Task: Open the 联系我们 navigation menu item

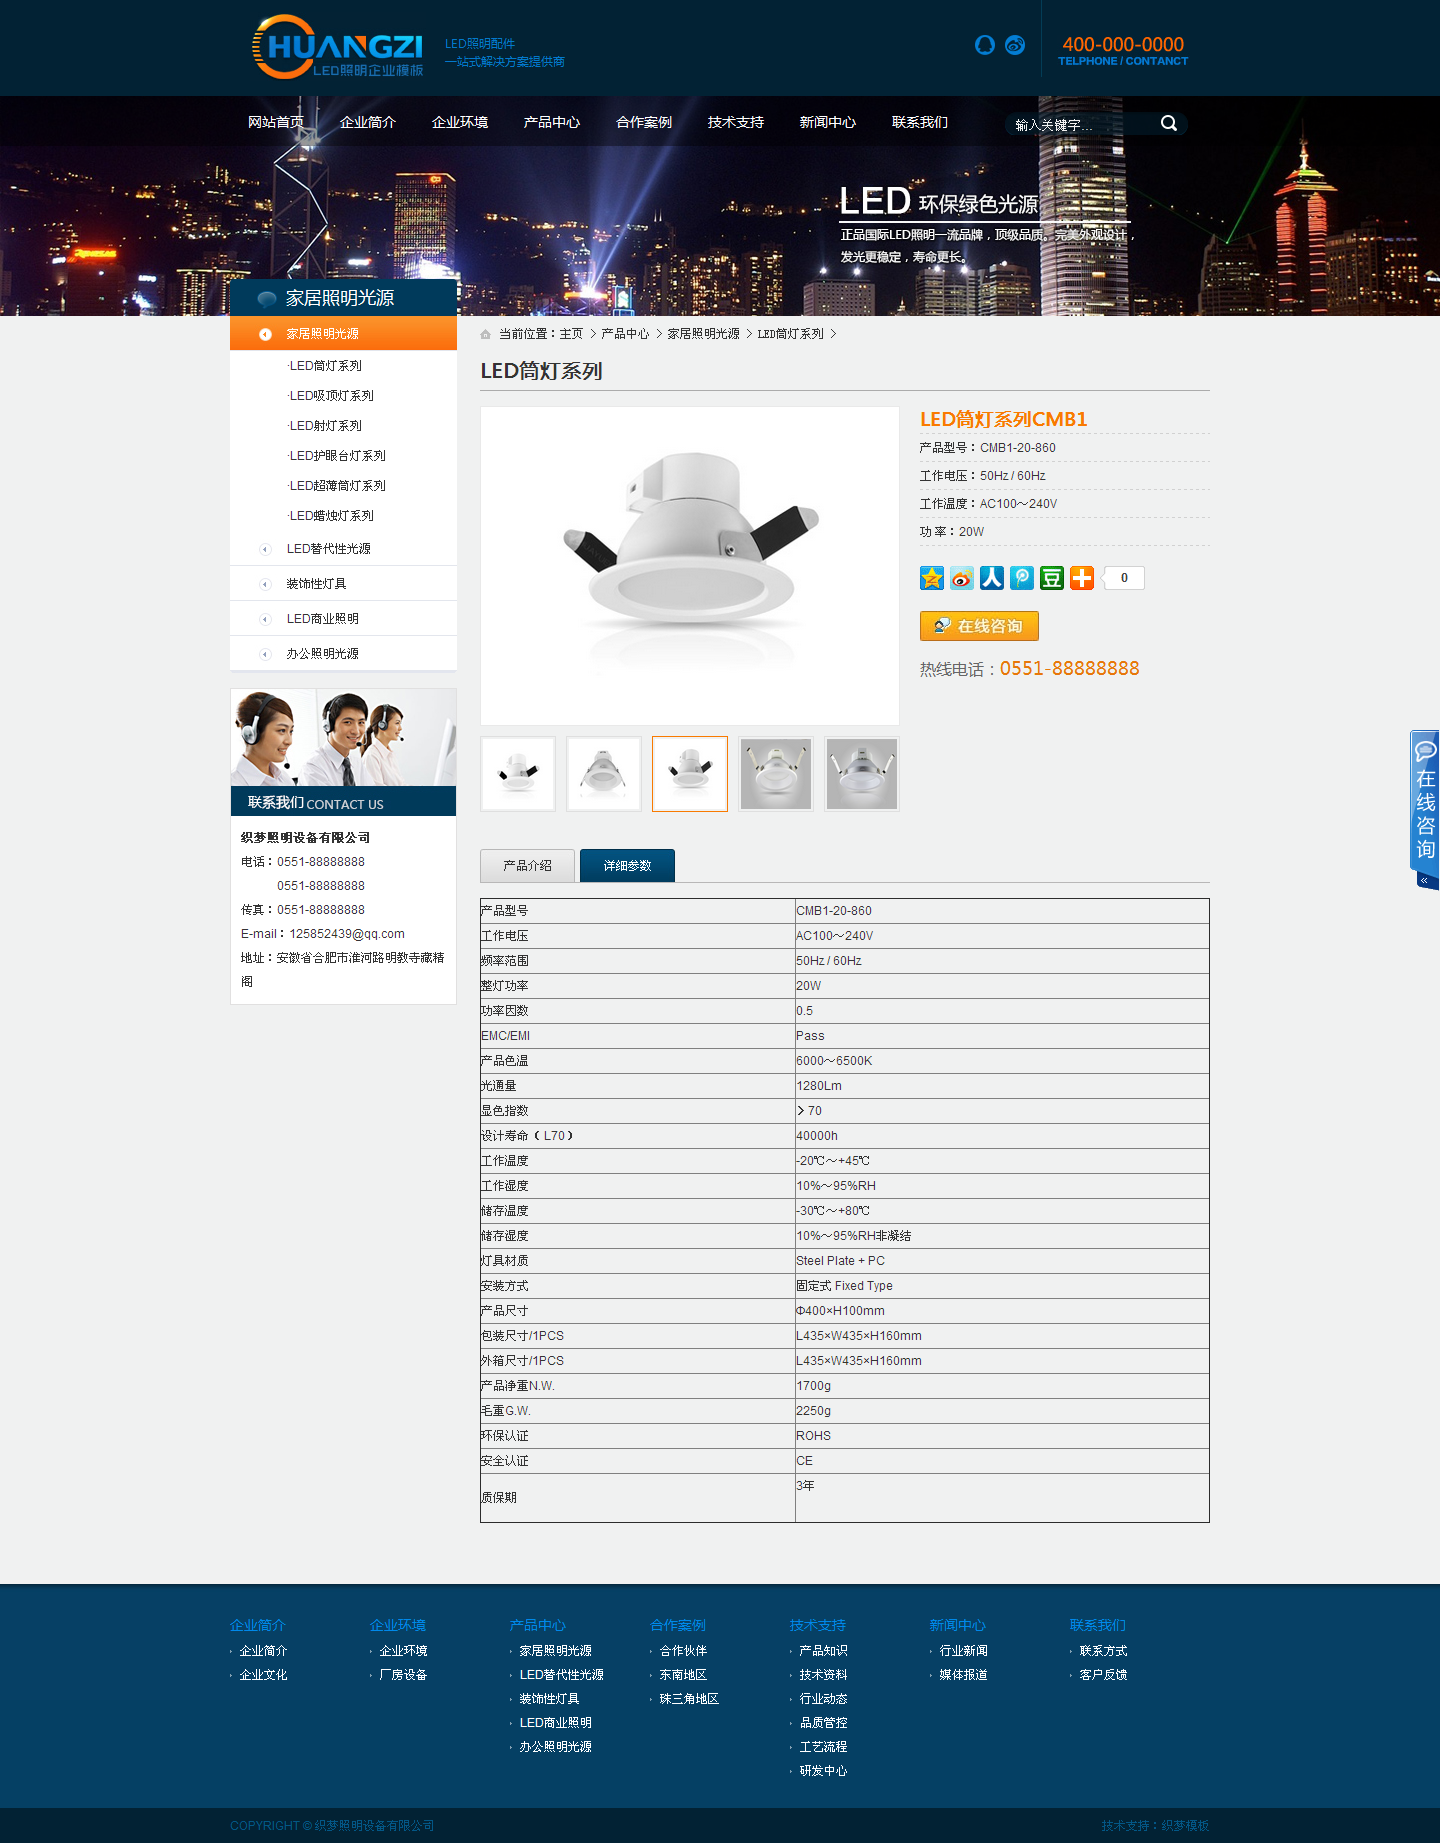Action: pyautogui.click(x=919, y=122)
